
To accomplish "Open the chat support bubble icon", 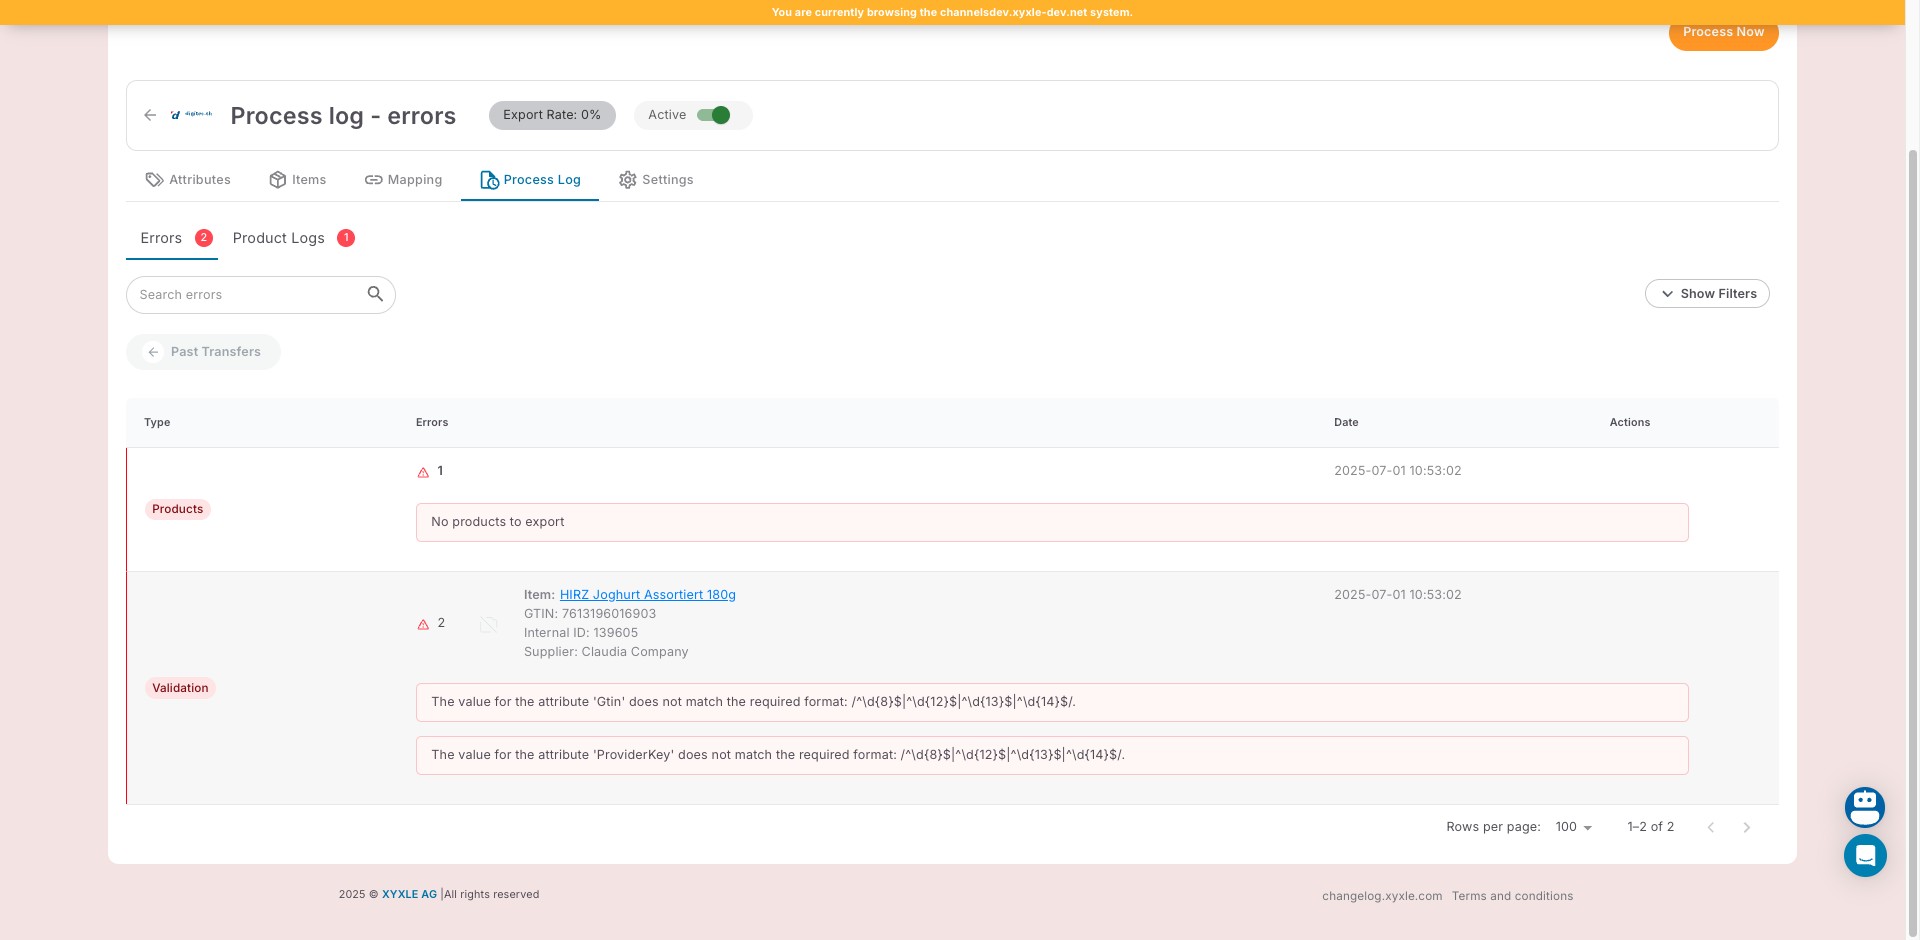I will point(1864,855).
